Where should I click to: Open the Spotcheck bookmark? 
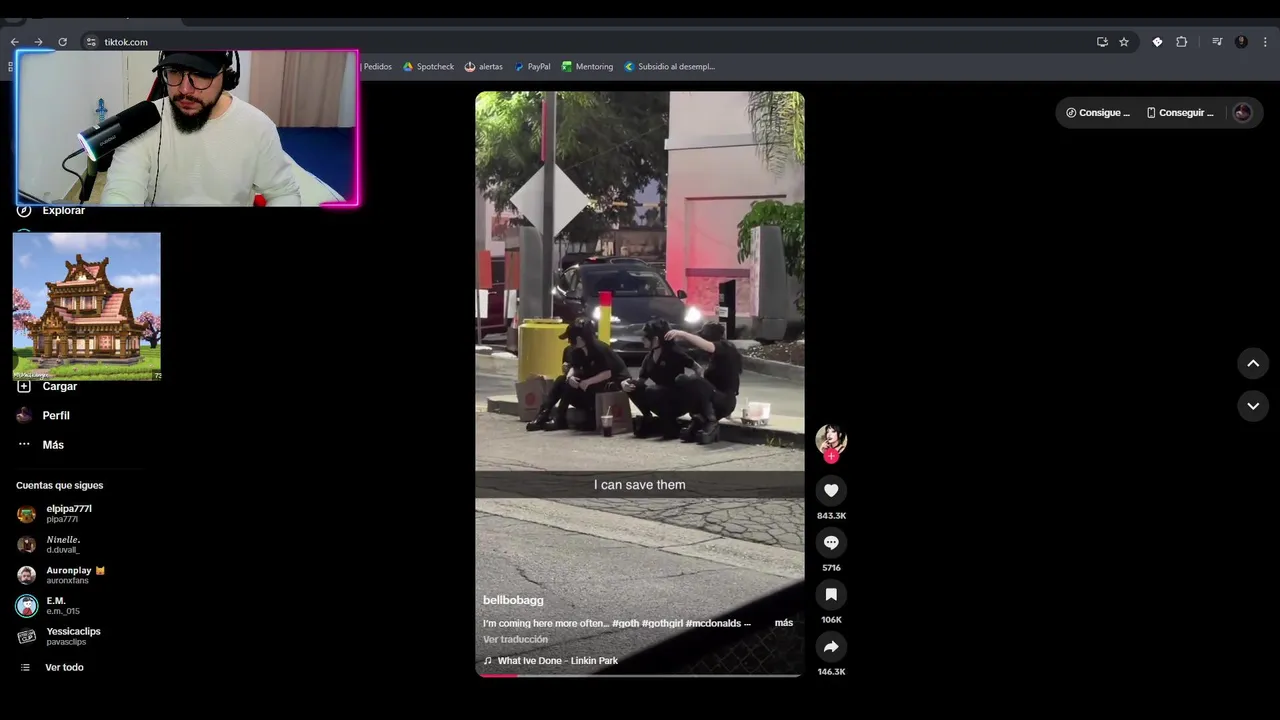click(x=428, y=67)
